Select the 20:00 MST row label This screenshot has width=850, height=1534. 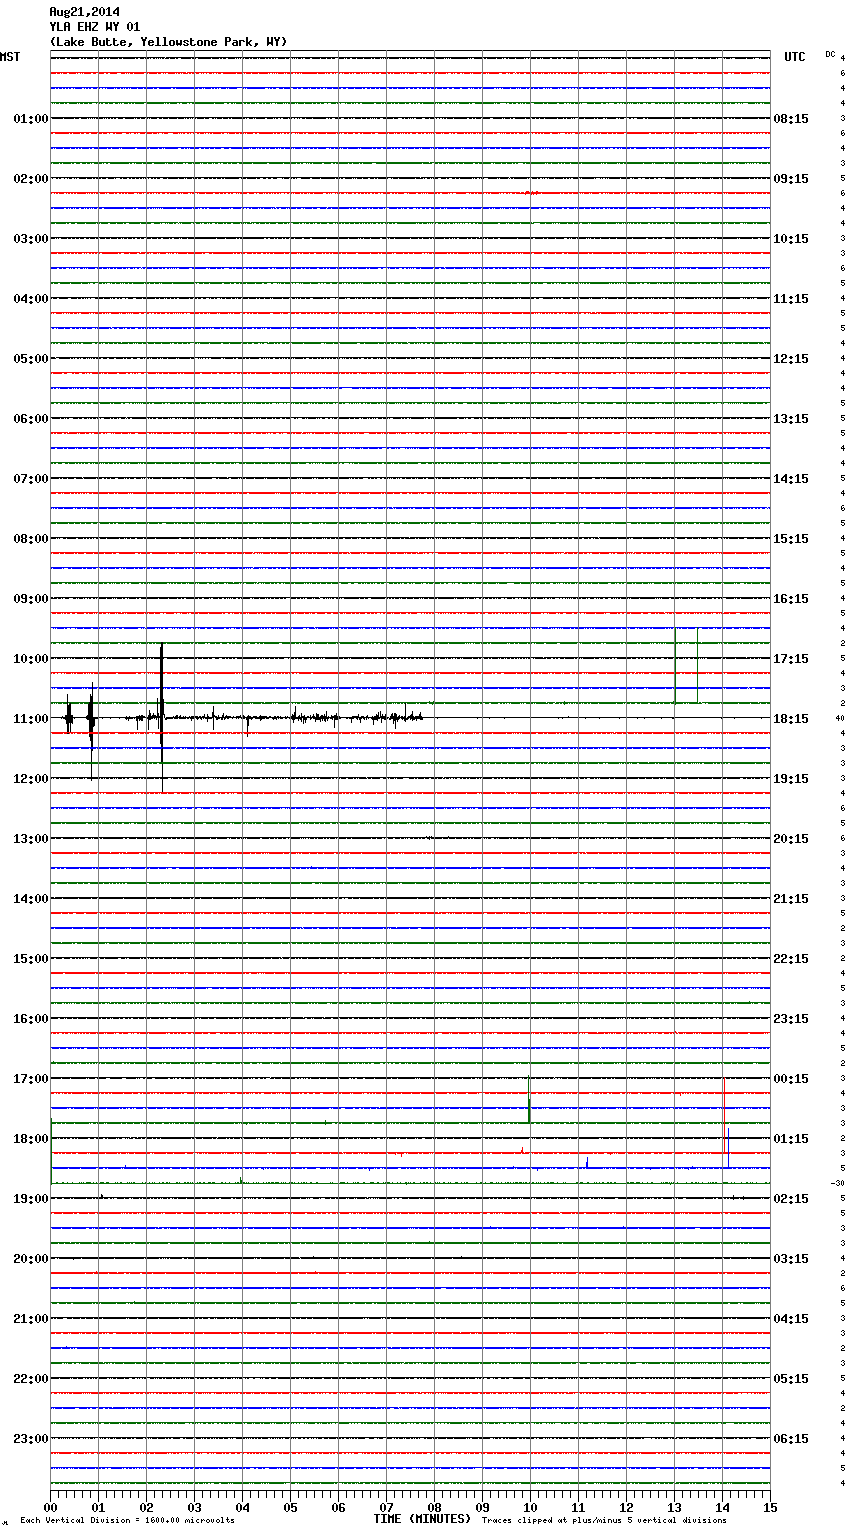(30, 1259)
